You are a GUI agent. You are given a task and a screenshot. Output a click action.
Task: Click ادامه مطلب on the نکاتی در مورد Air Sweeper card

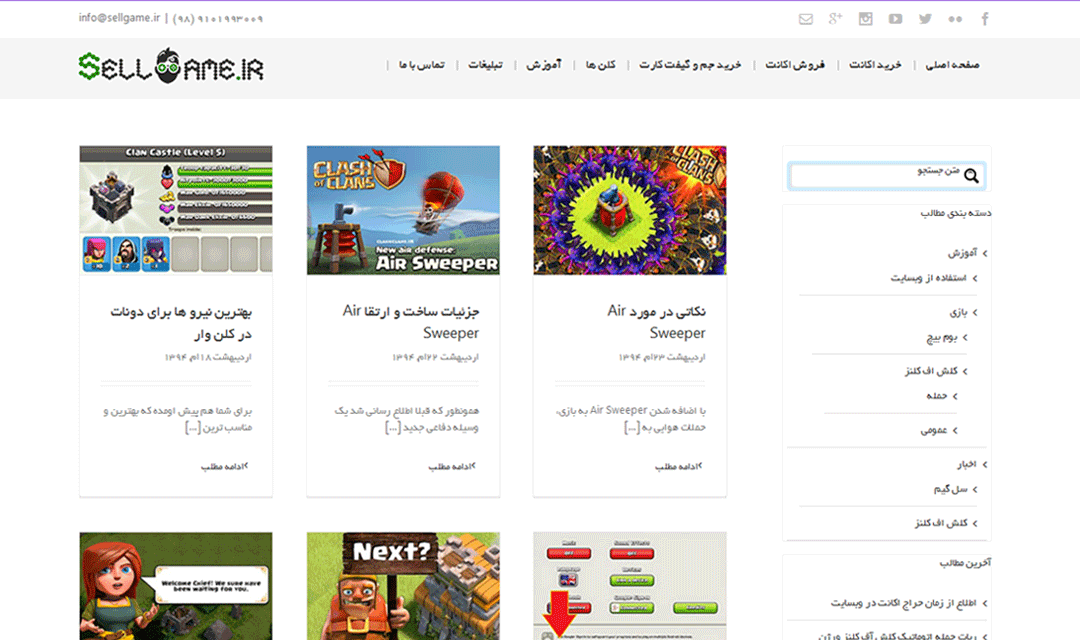(x=678, y=466)
